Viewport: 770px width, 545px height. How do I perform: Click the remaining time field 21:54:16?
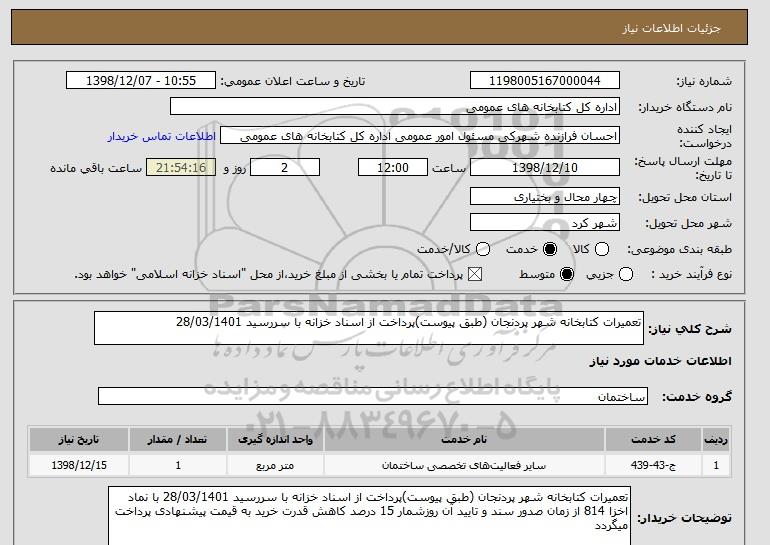(x=181, y=167)
